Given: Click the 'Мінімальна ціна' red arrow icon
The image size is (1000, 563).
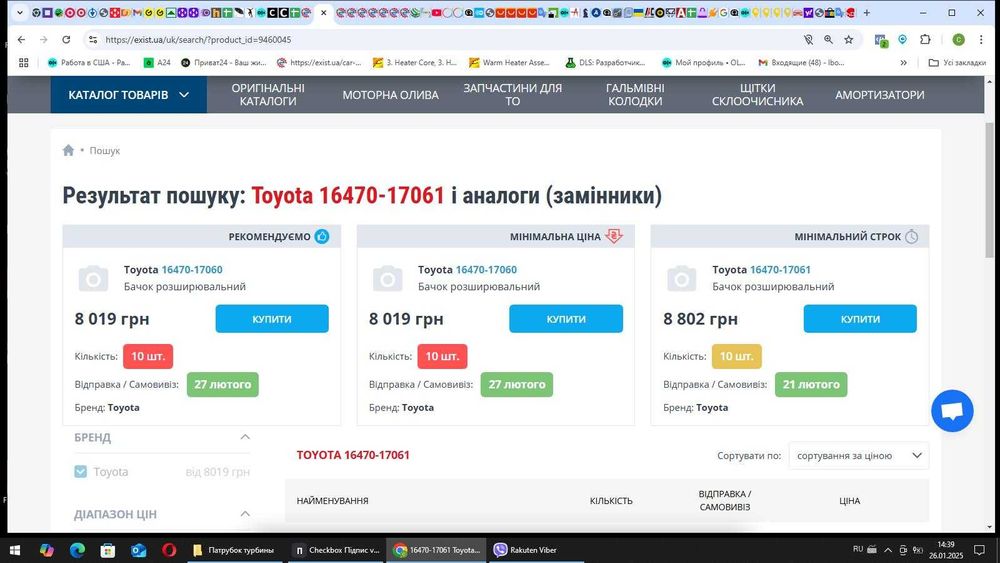Looking at the screenshot, I should coord(614,236).
